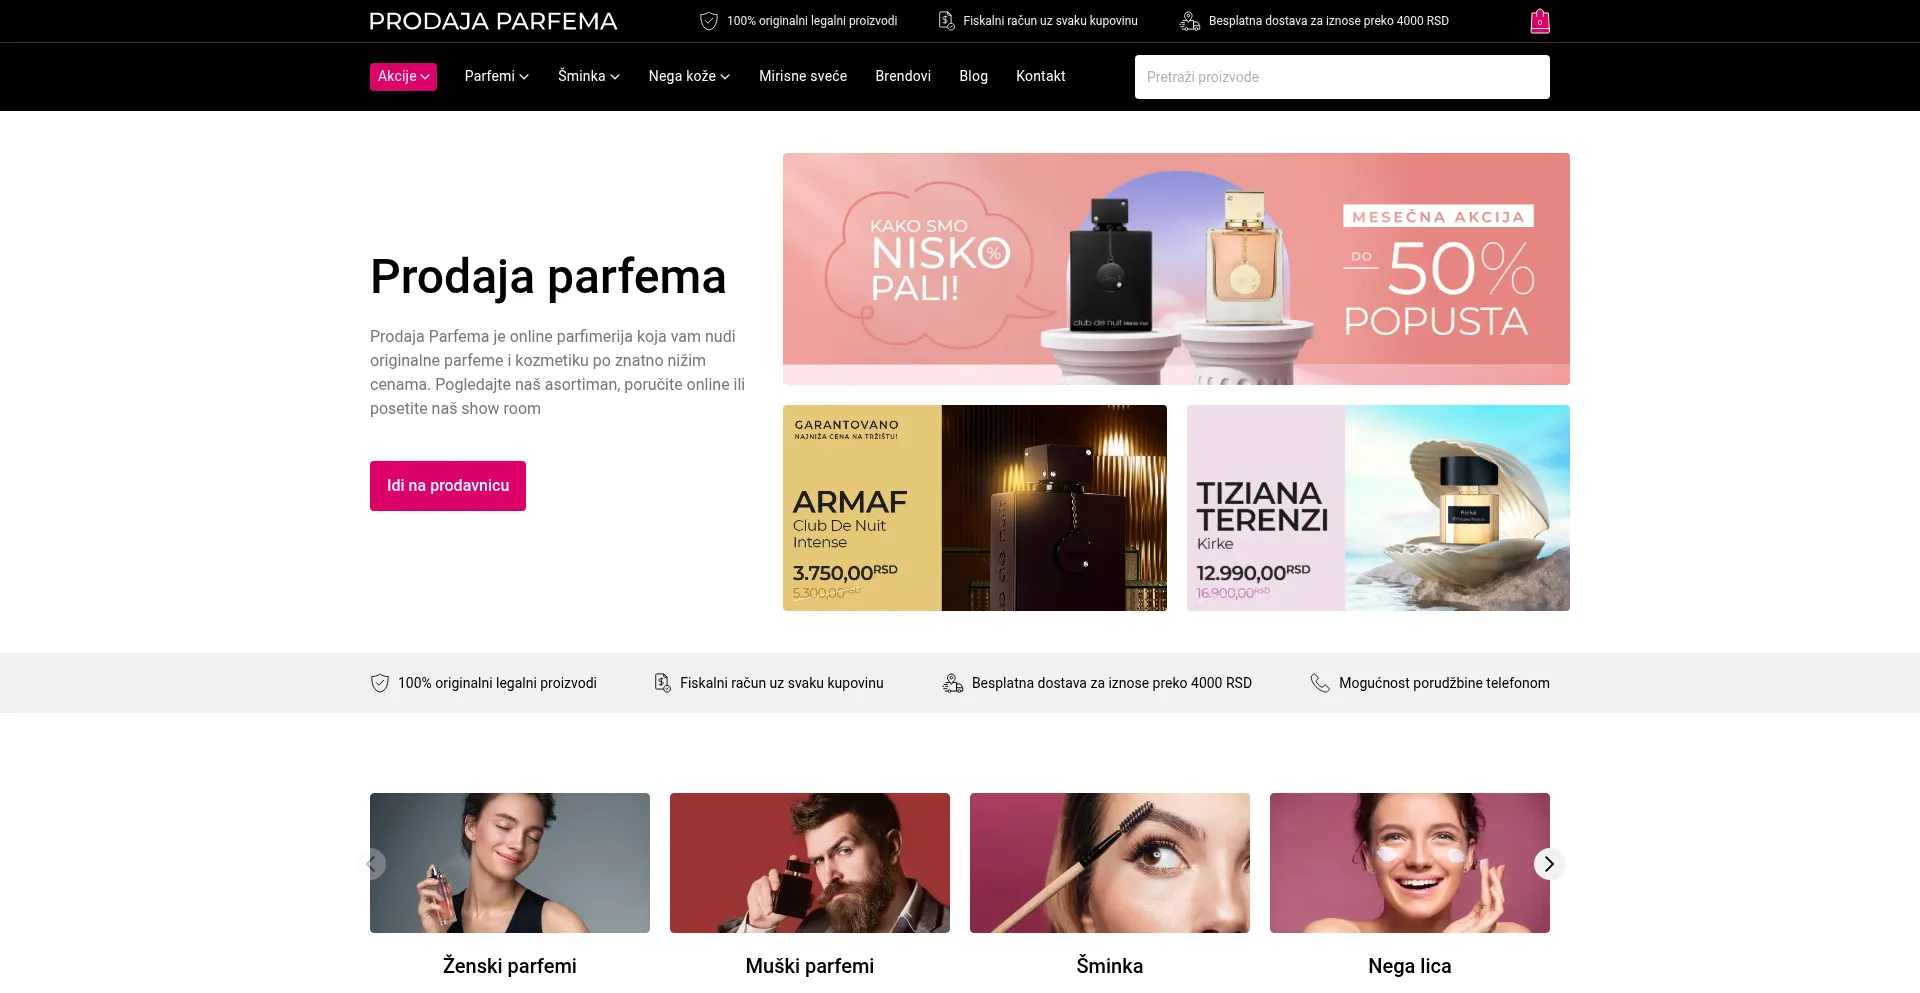Click the shield icon in the gray benefits strip
The width and height of the screenshot is (1920, 993).
tap(380, 683)
